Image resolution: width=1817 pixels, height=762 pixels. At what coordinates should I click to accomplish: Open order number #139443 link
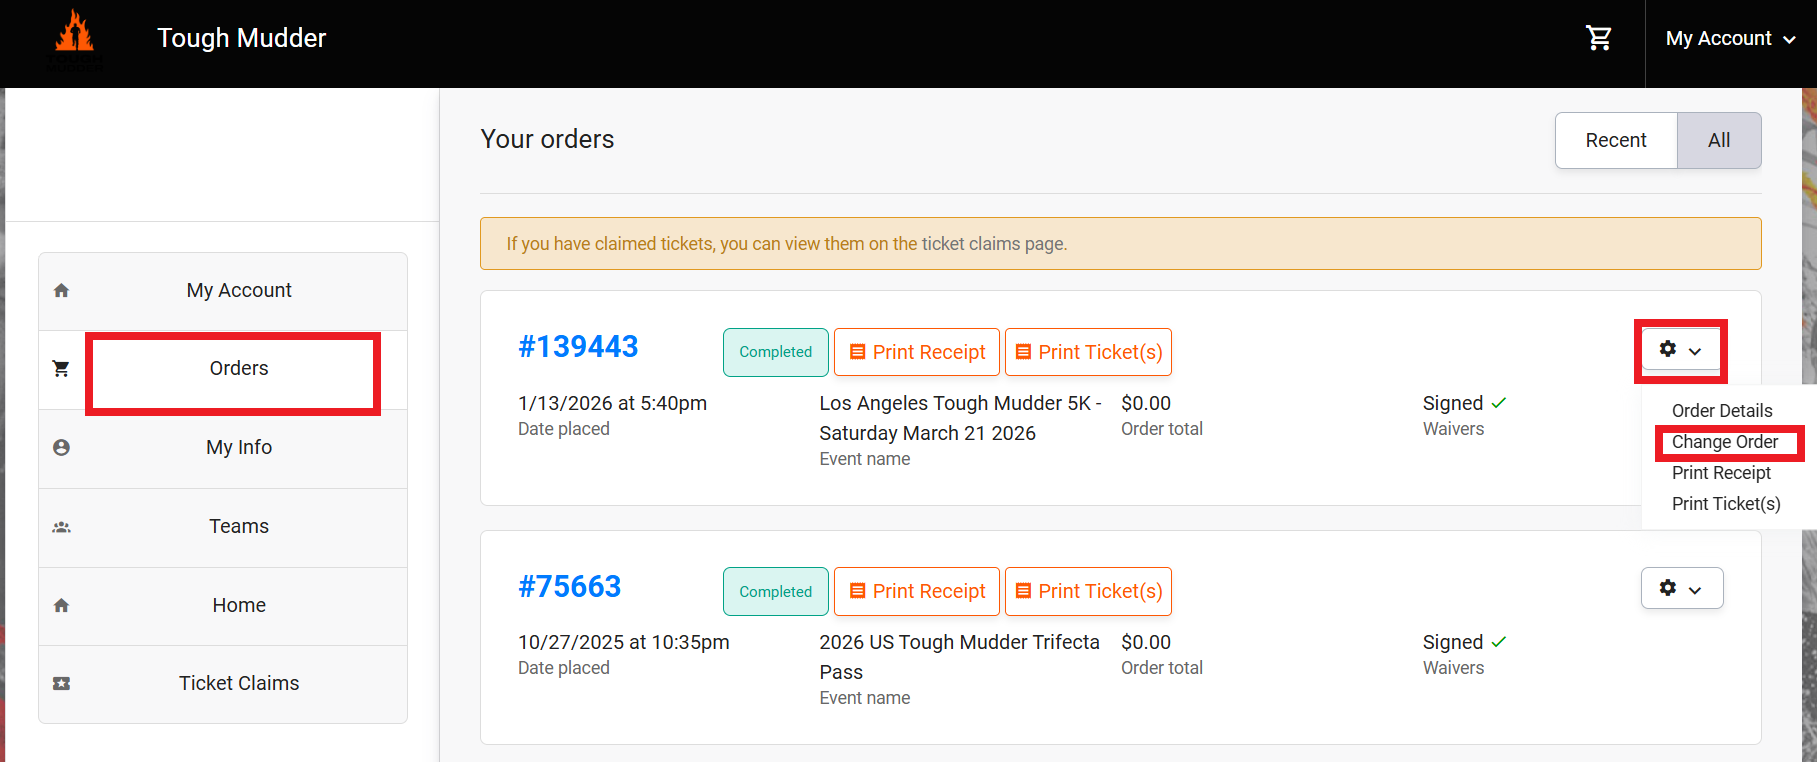click(578, 346)
